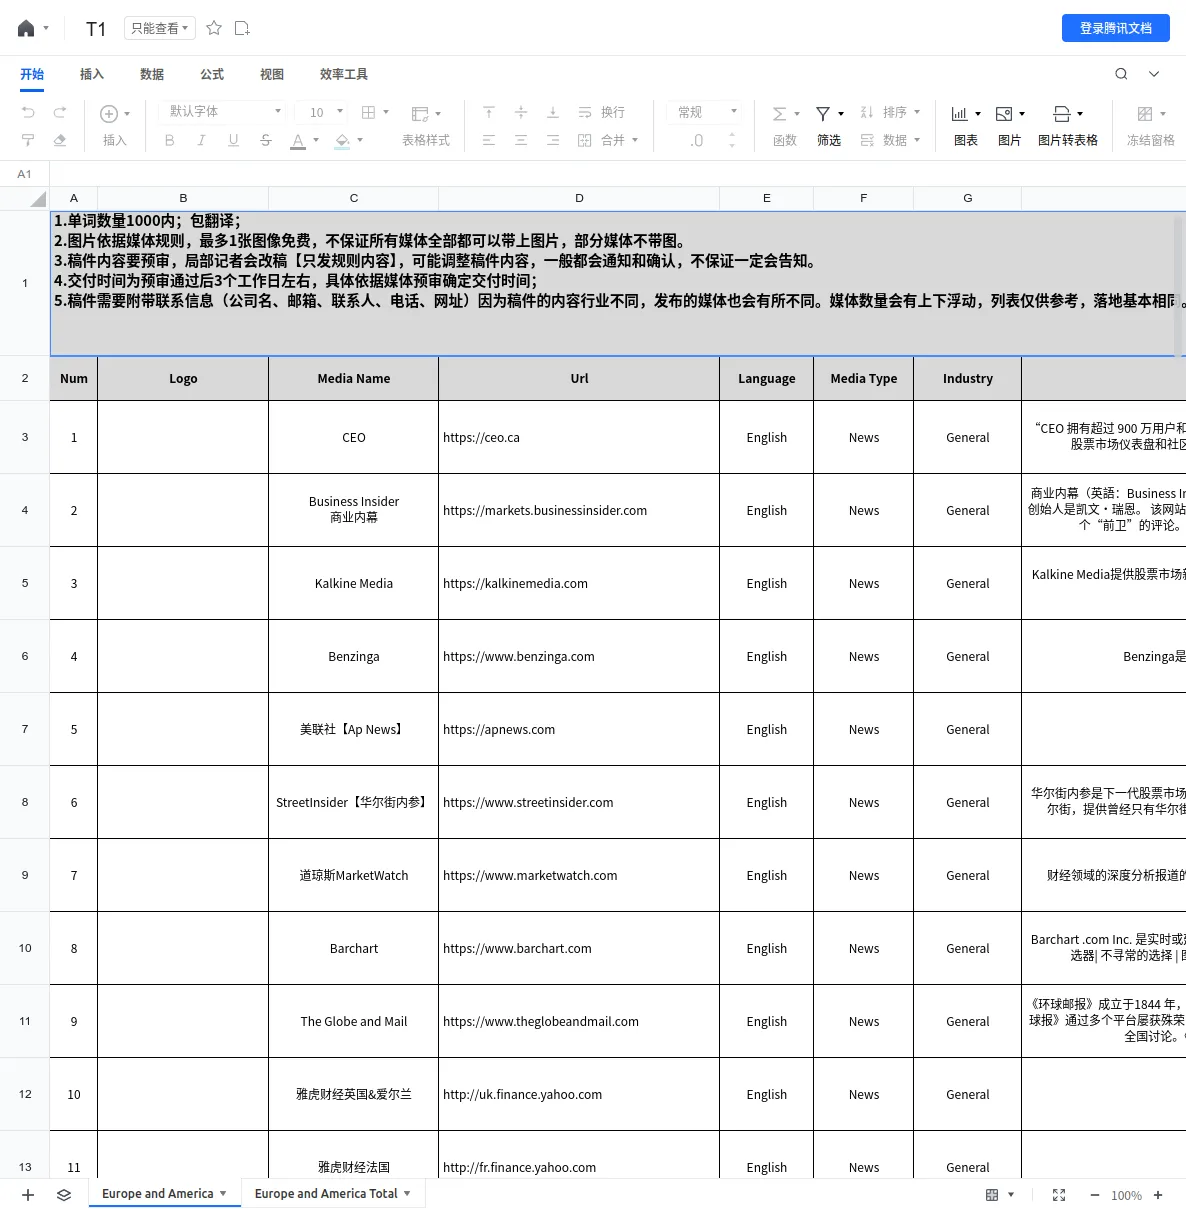Zoom in with the plus button
The width and height of the screenshot is (1186, 1210).
(x=1158, y=1195)
